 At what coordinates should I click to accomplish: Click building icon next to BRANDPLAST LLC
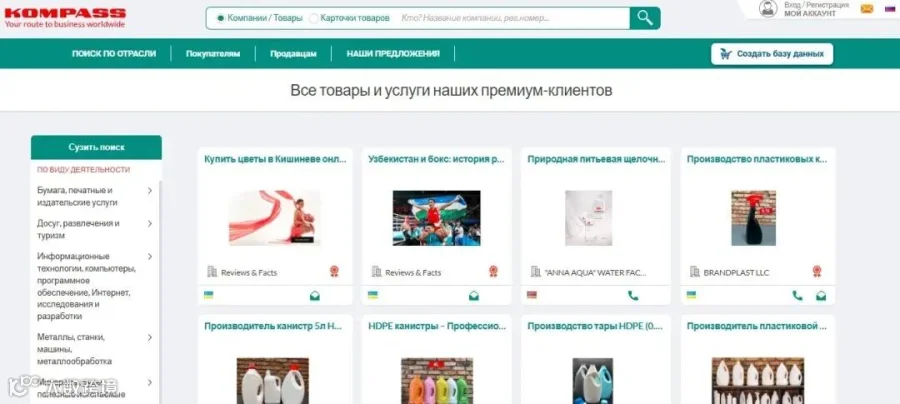point(695,271)
